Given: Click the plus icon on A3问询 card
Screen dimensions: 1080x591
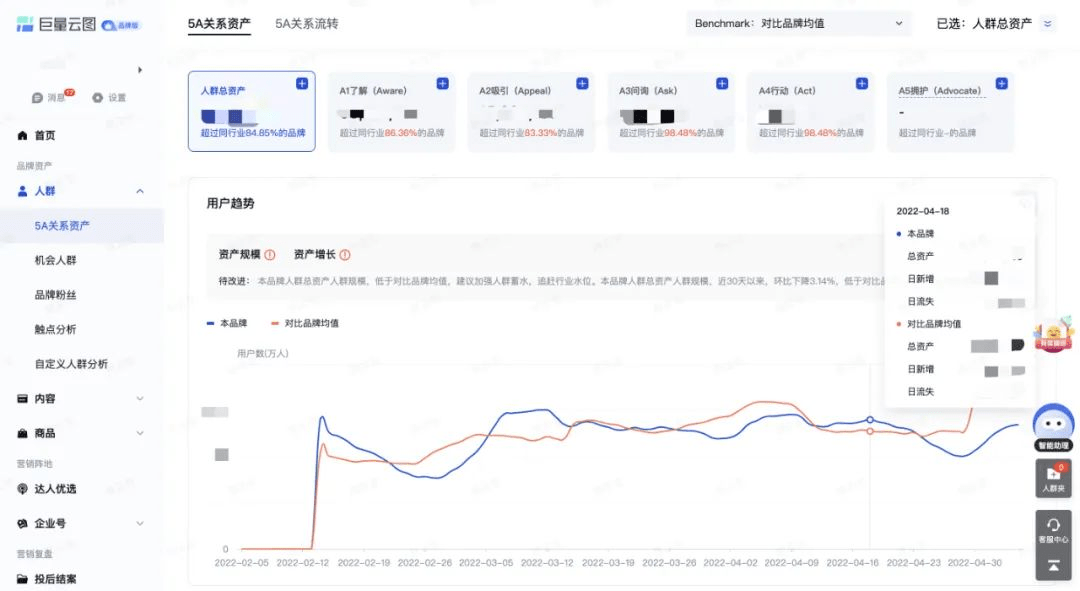Looking at the screenshot, I should point(722,83).
